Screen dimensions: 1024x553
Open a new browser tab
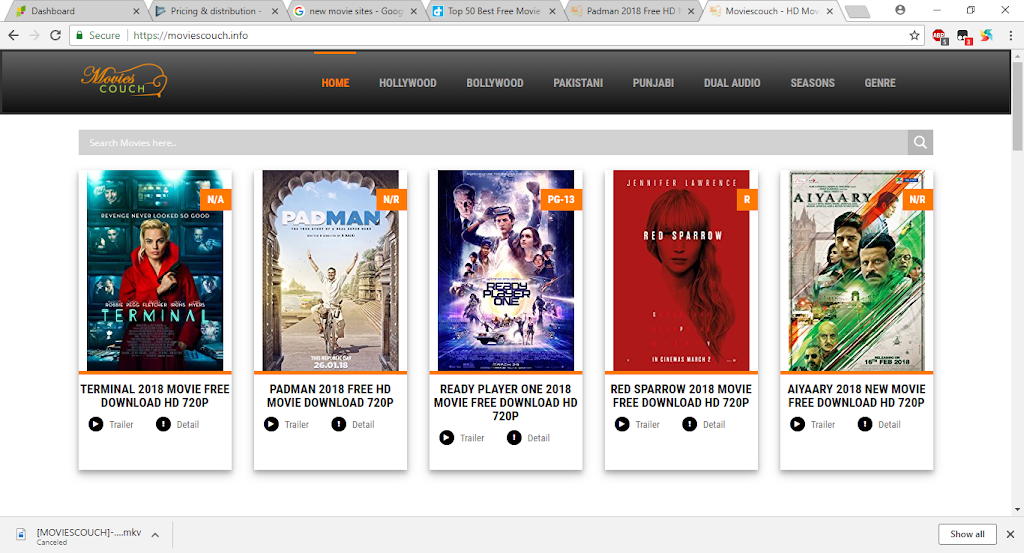(x=857, y=12)
